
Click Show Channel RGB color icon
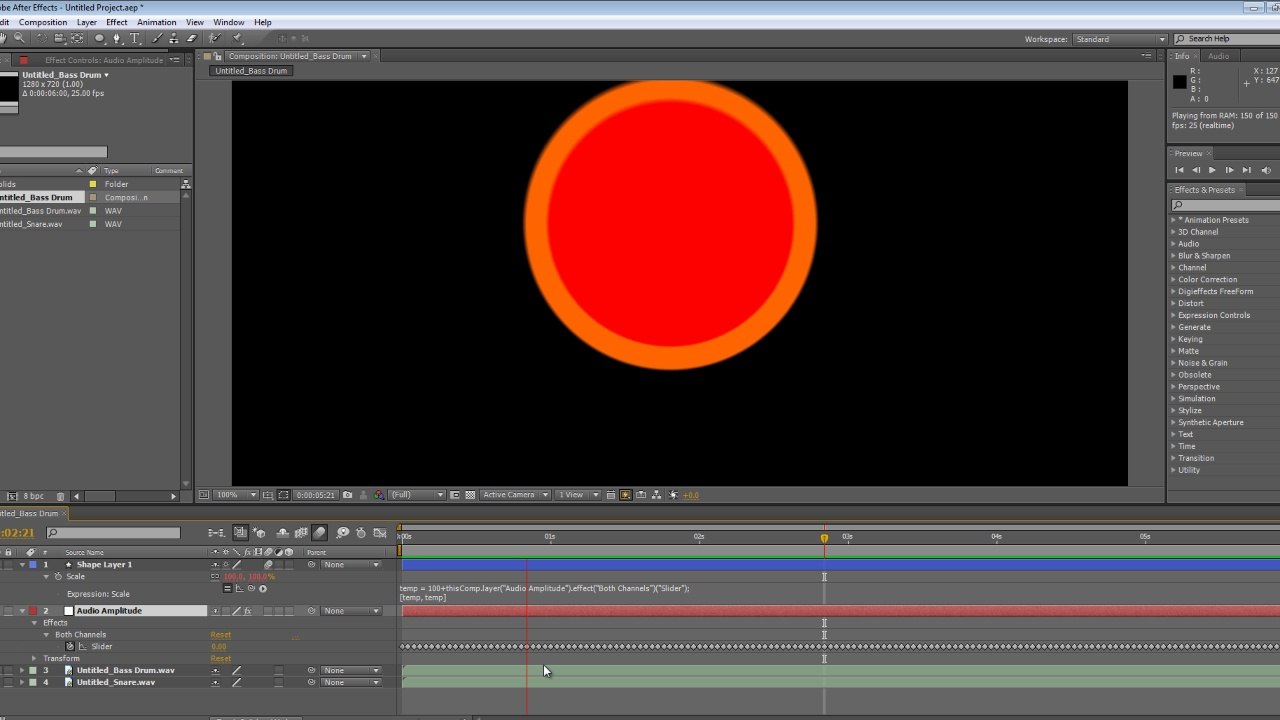click(379, 494)
